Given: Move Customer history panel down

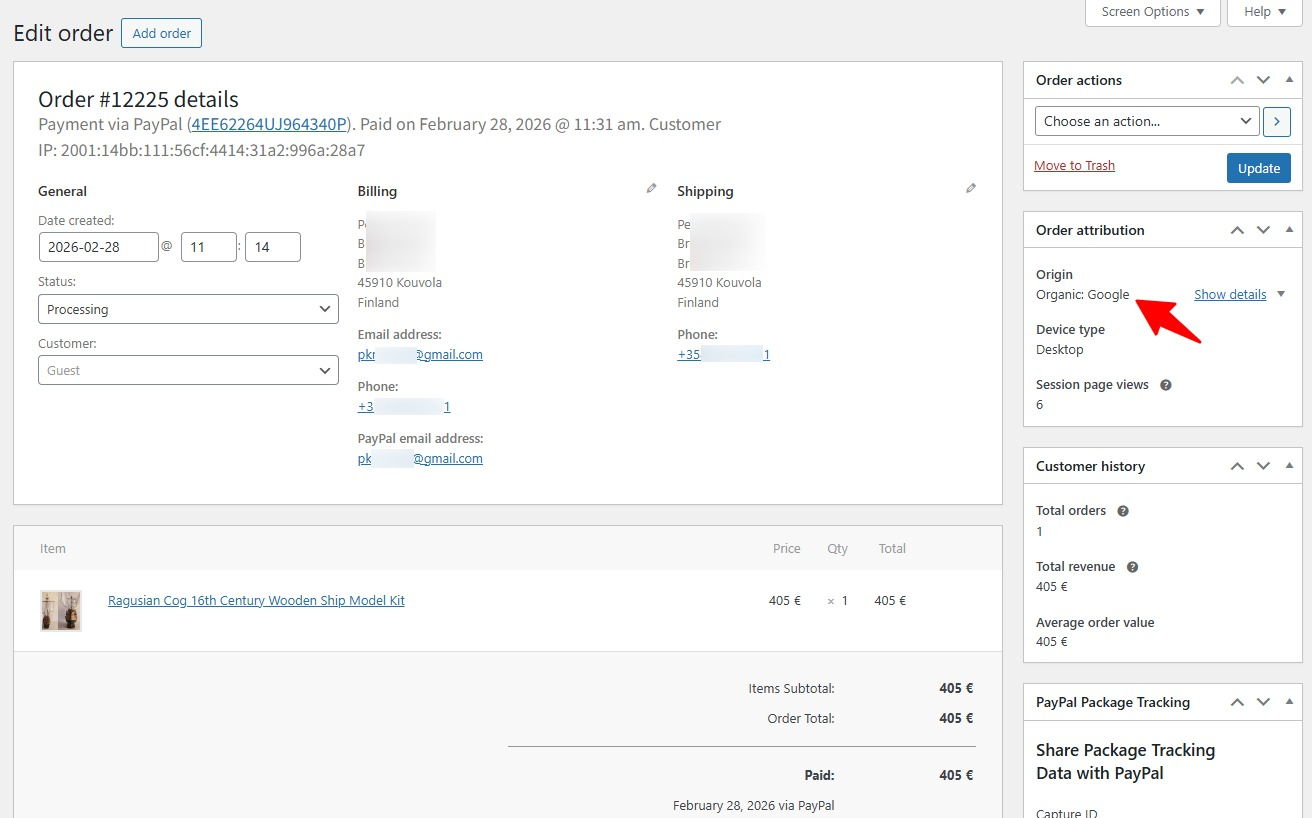Looking at the screenshot, I should pyautogui.click(x=1263, y=466).
